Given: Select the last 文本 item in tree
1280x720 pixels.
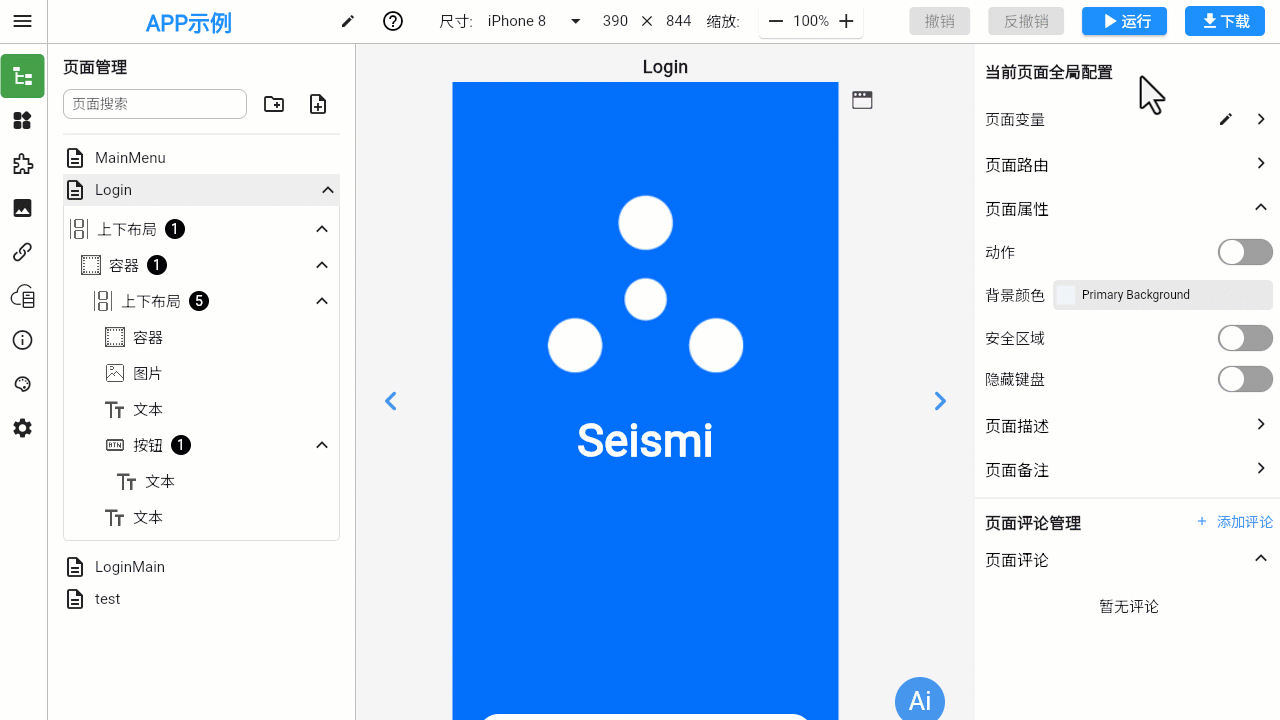Looking at the screenshot, I should point(147,517).
